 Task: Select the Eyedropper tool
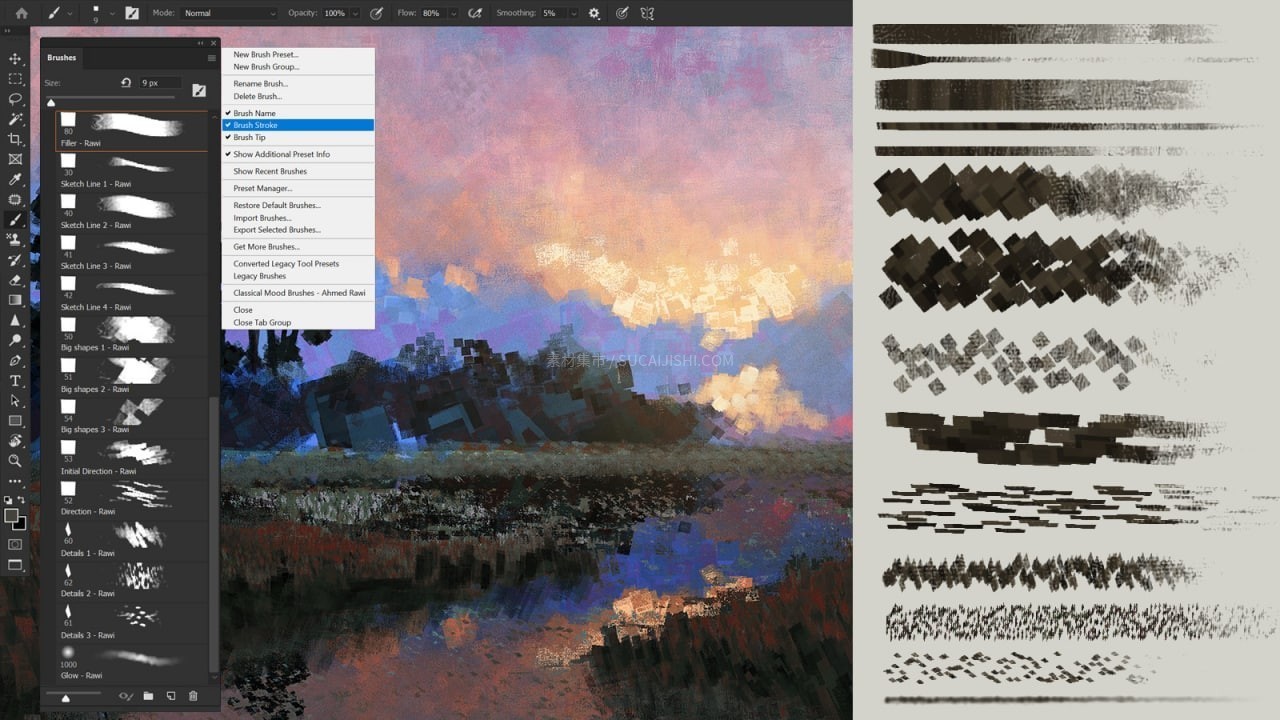coord(15,180)
